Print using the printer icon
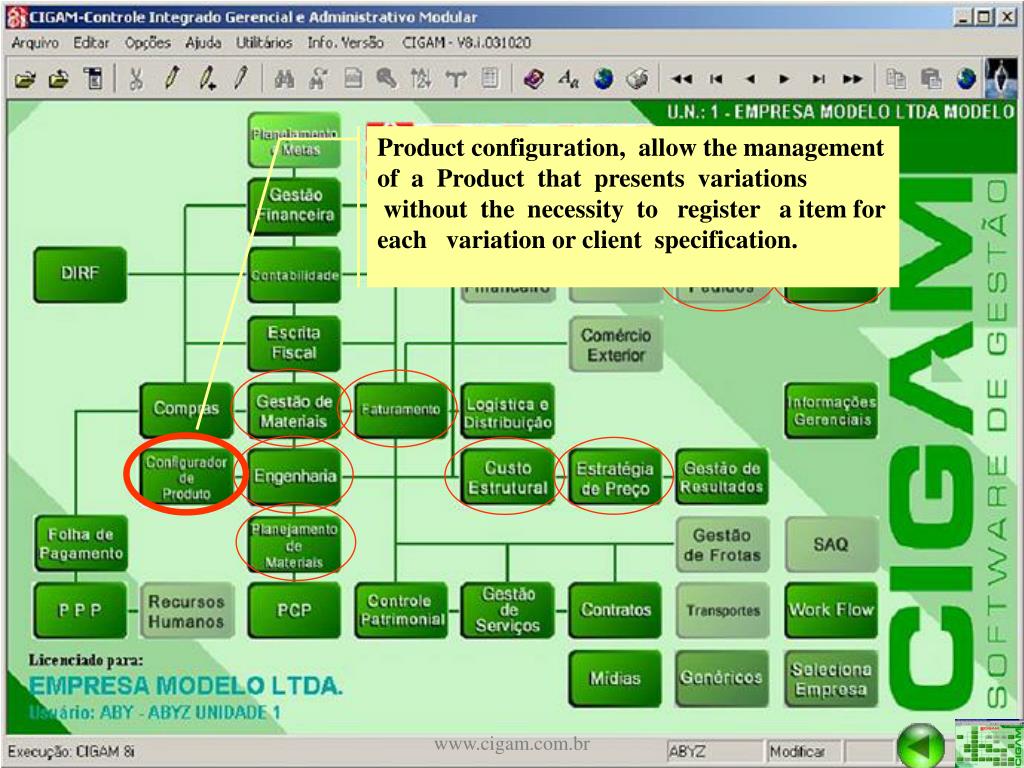The height and width of the screenshot is (768, 1024). [635, 79]
